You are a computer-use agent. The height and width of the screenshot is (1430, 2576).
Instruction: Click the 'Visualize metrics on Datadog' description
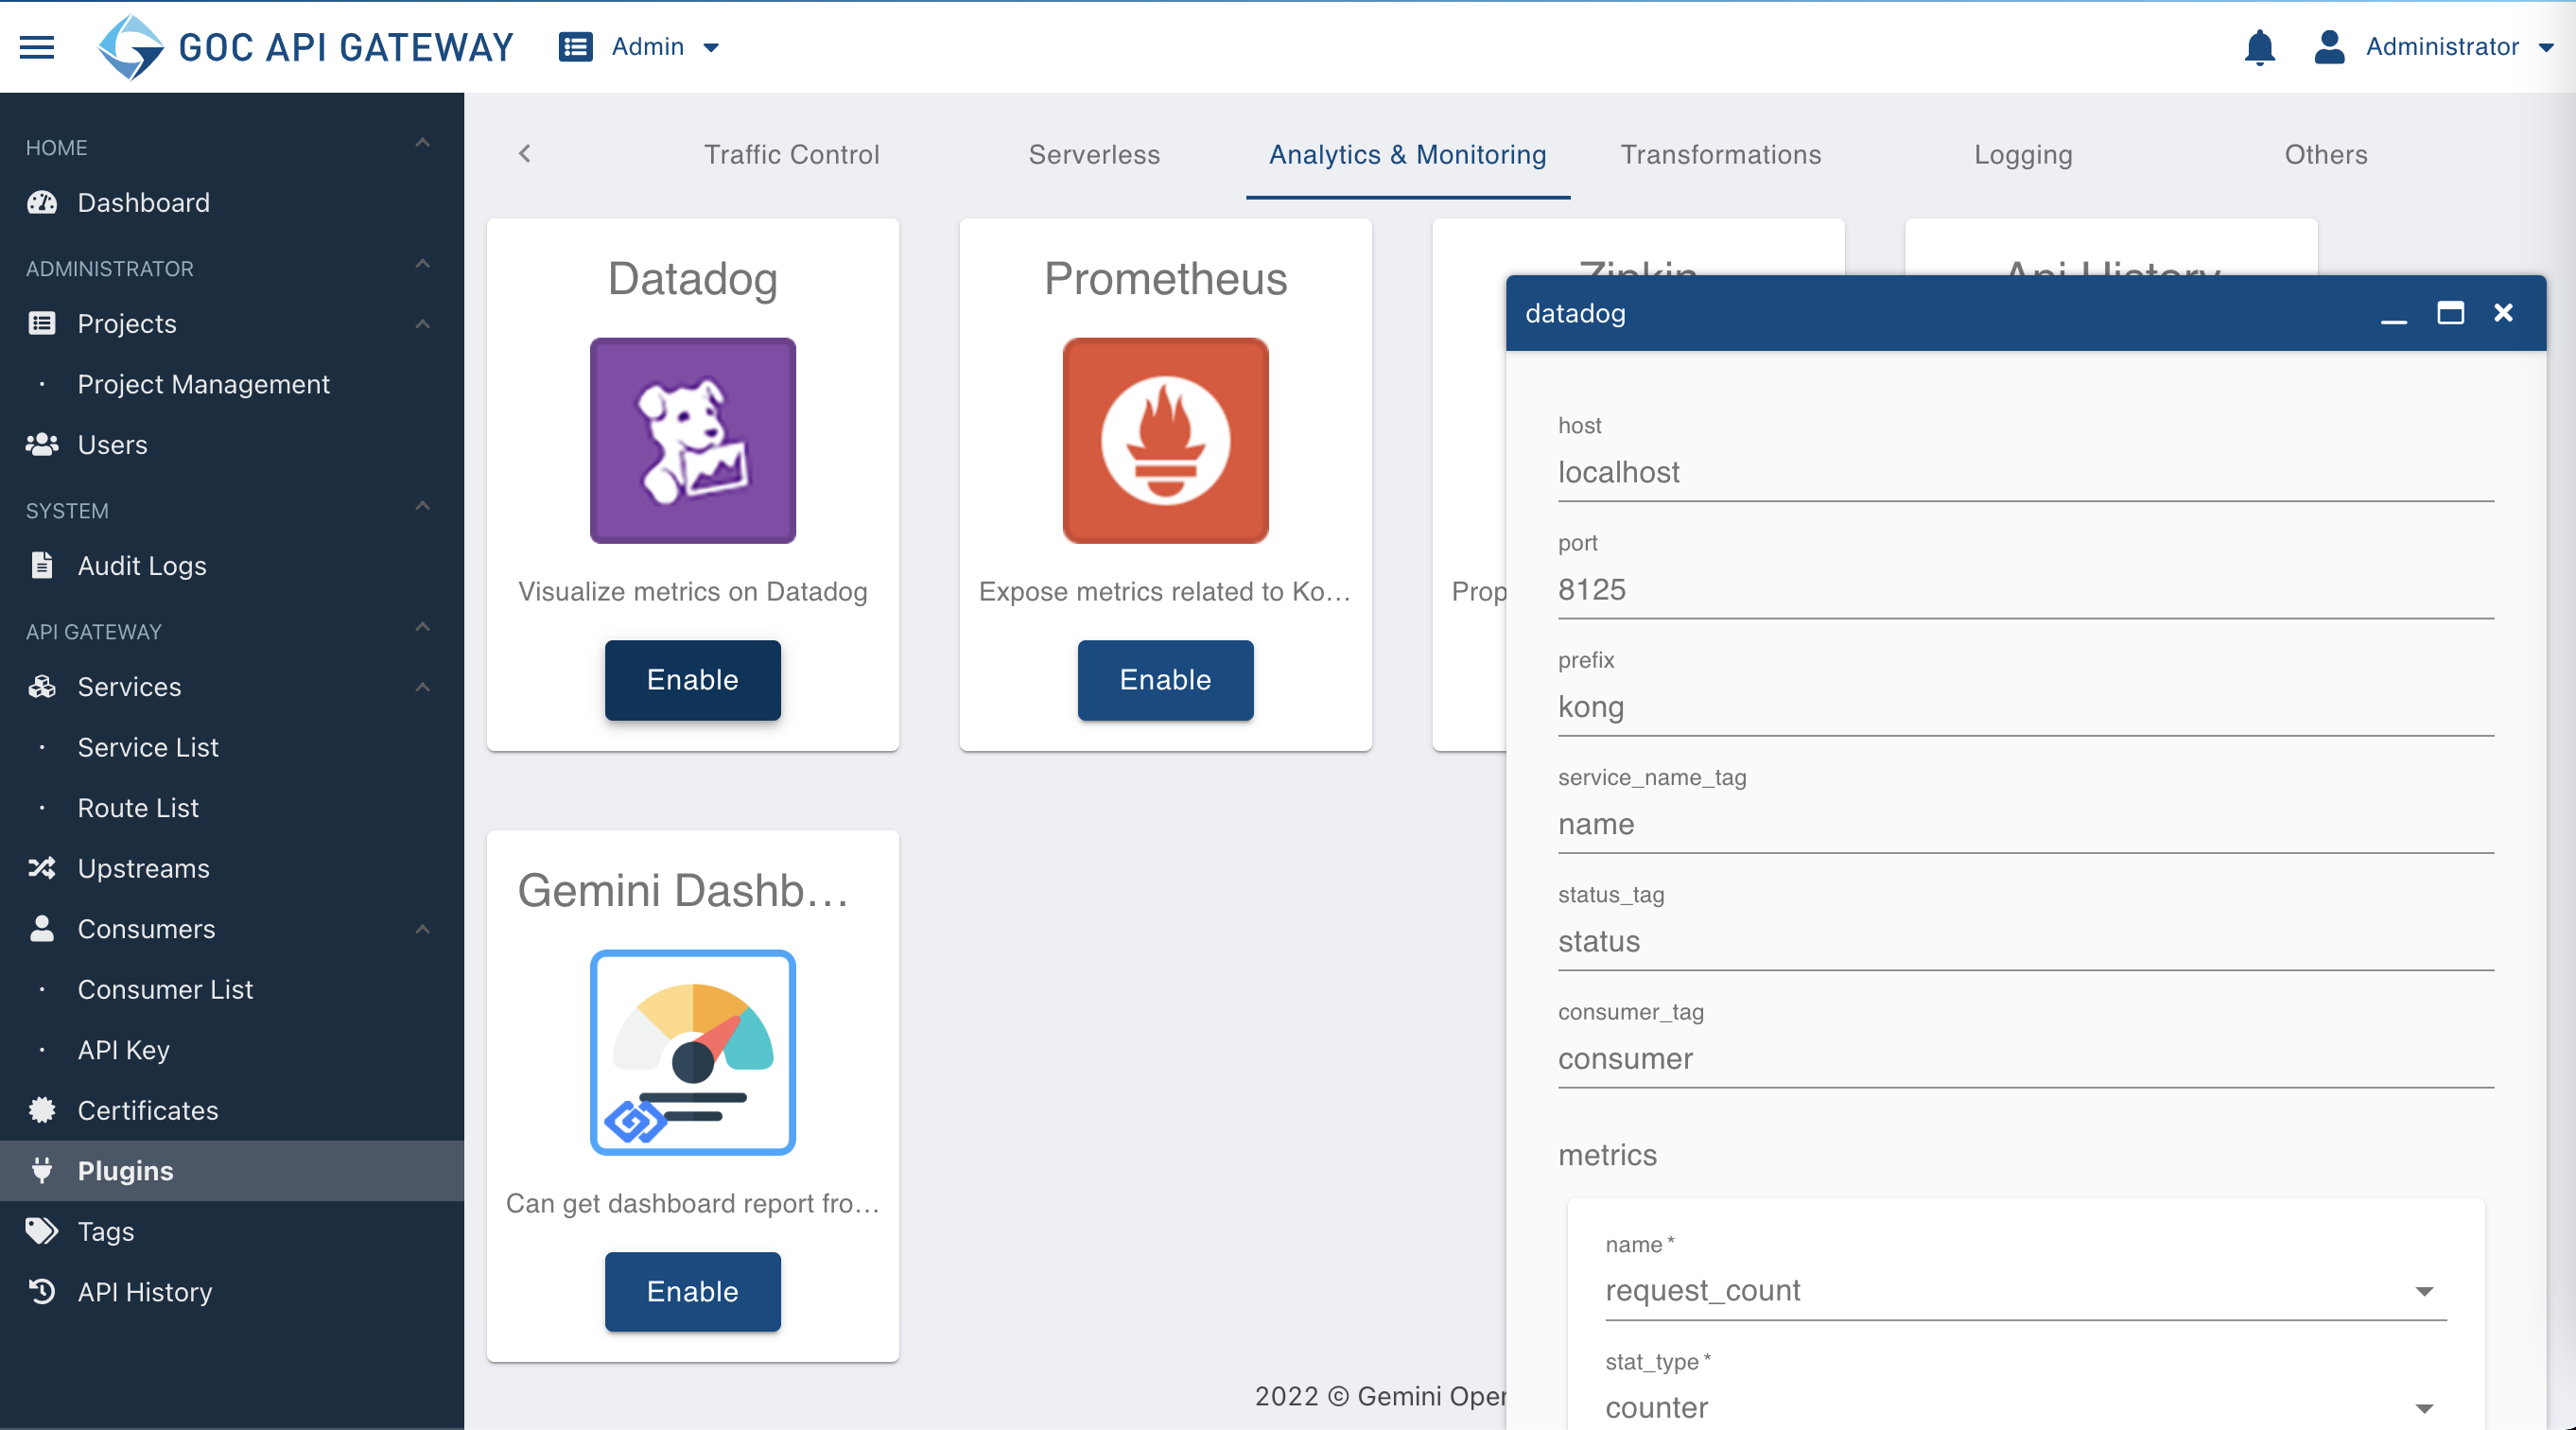(x=692, y=592)
